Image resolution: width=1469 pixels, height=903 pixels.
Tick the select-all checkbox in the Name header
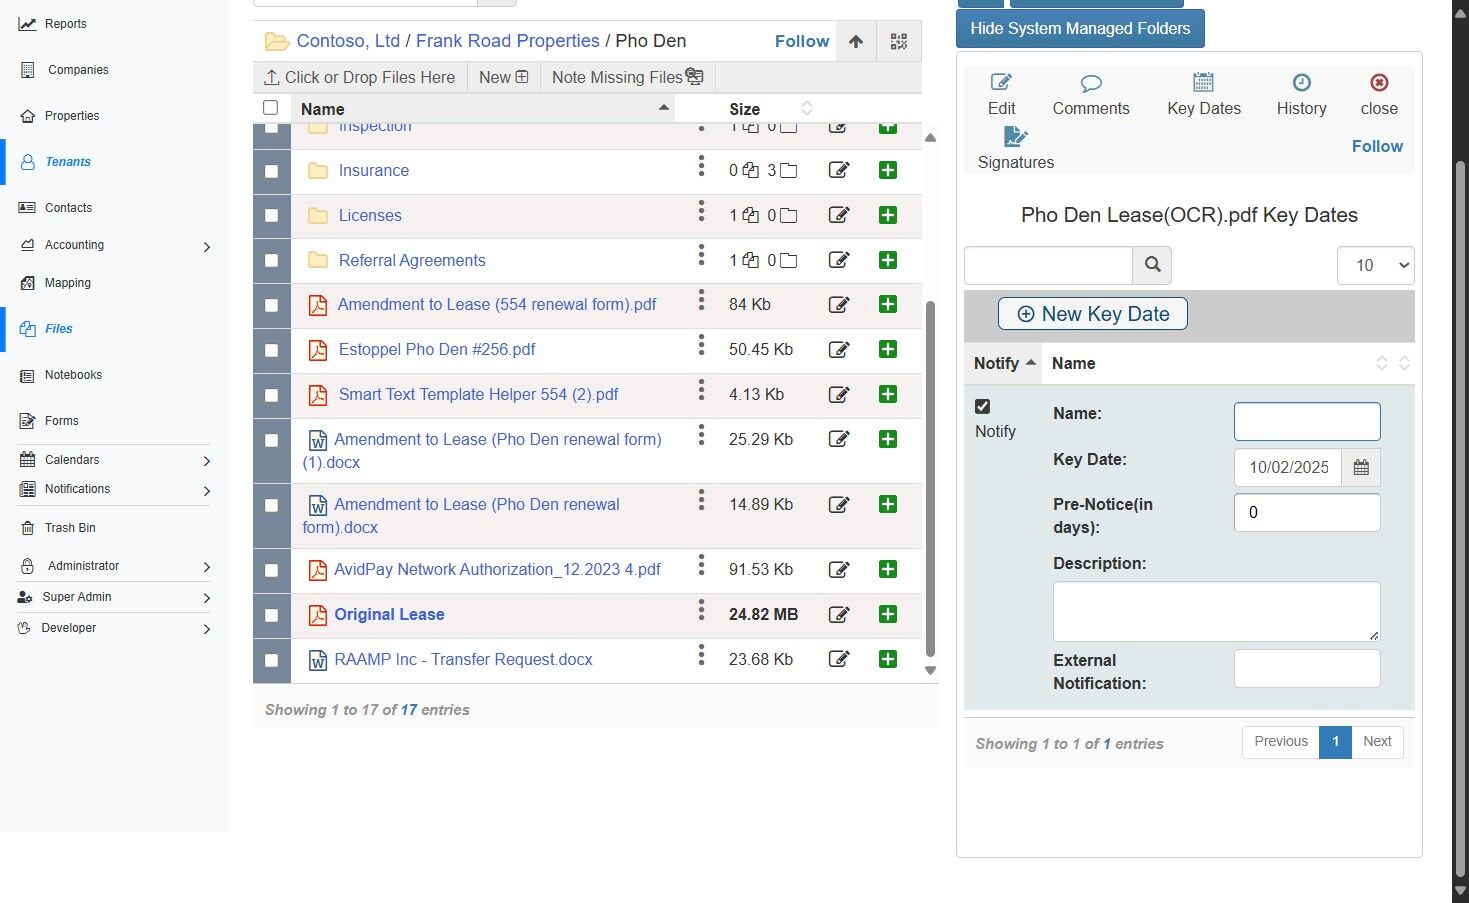[270, 107]
